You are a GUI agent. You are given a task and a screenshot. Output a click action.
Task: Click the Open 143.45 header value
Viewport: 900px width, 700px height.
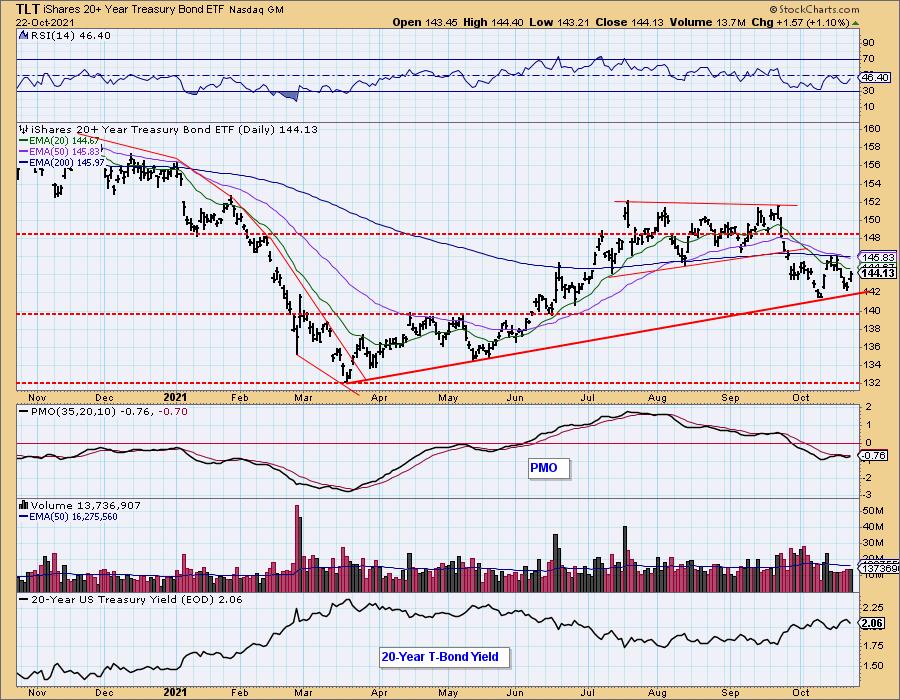coord(424,22)
